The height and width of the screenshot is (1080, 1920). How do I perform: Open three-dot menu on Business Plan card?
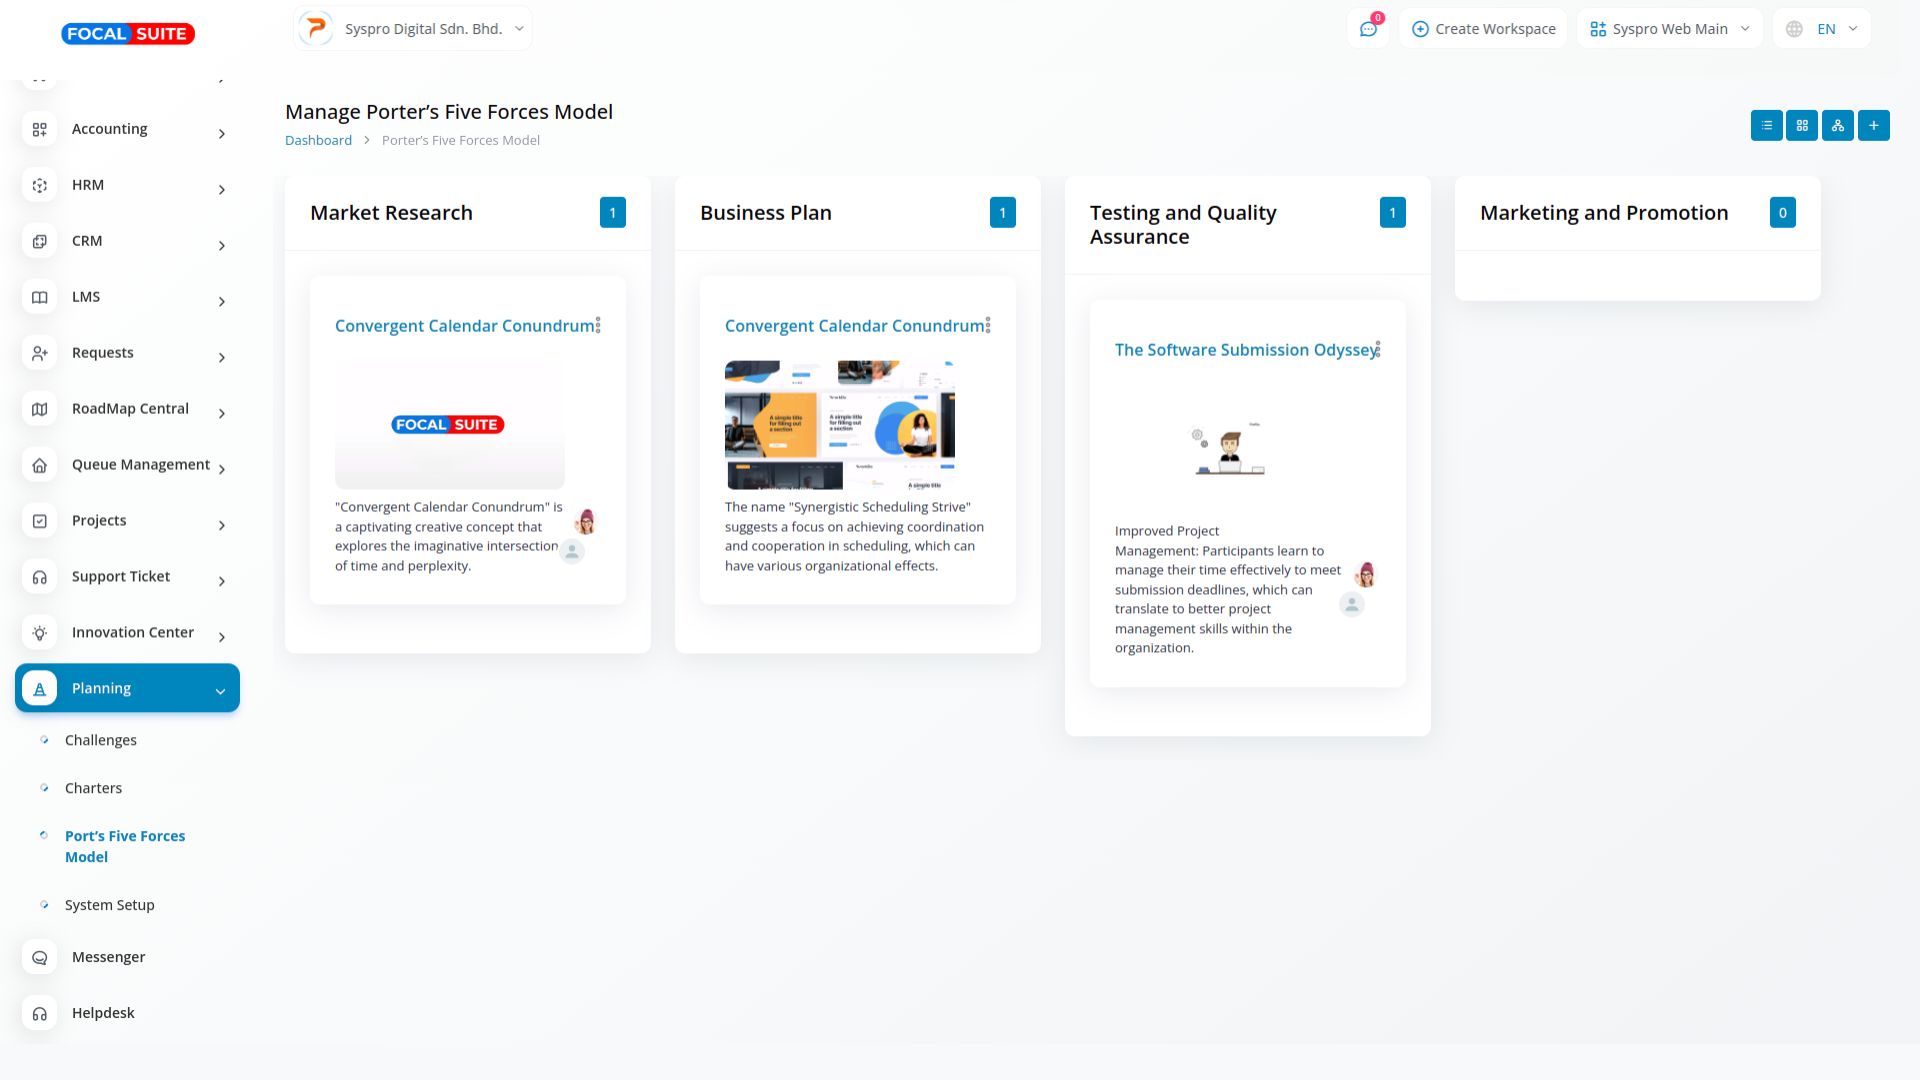click(x=988, y=325)
